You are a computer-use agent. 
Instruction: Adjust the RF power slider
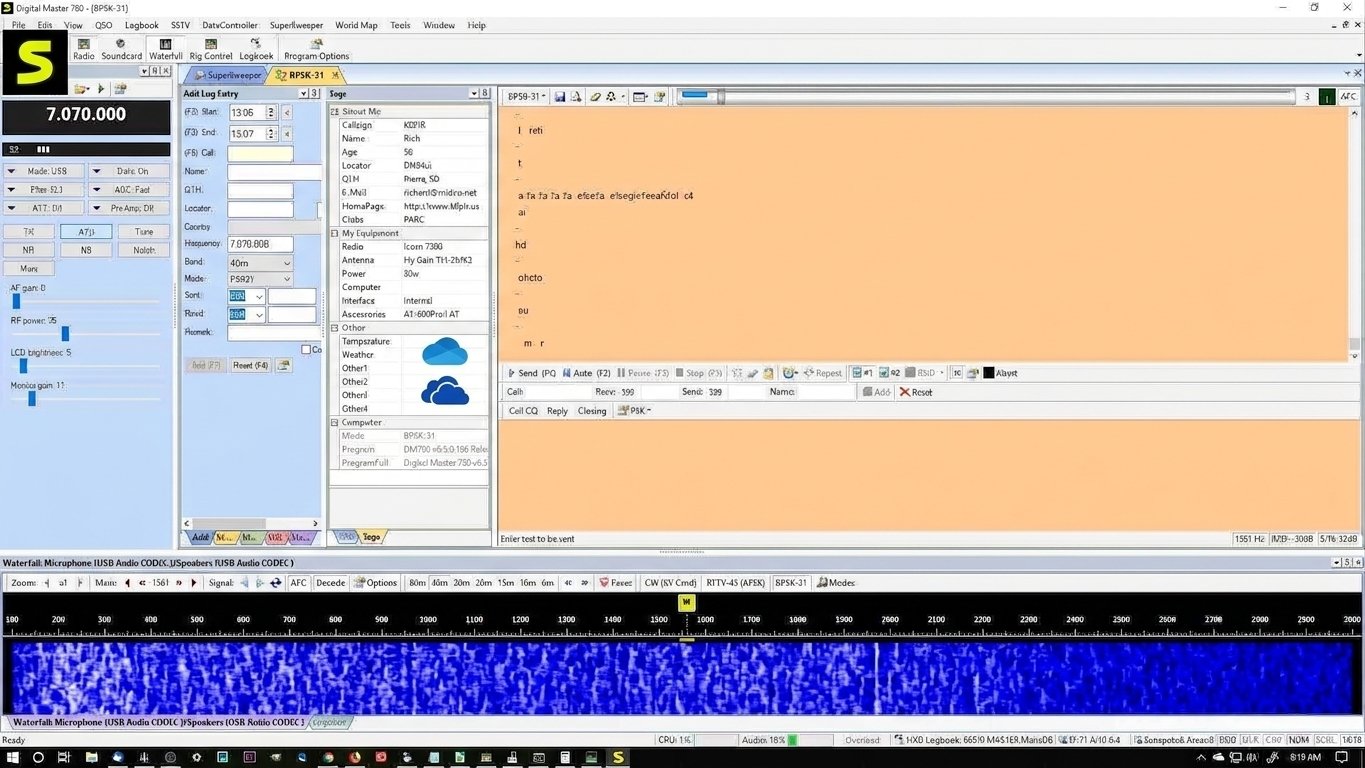coord(65,334)
